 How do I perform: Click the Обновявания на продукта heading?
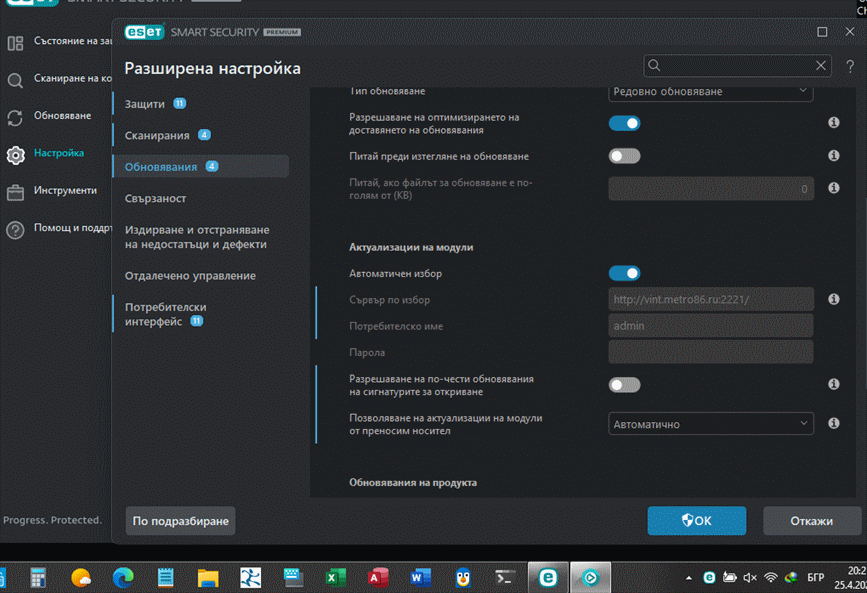(412, 482)
